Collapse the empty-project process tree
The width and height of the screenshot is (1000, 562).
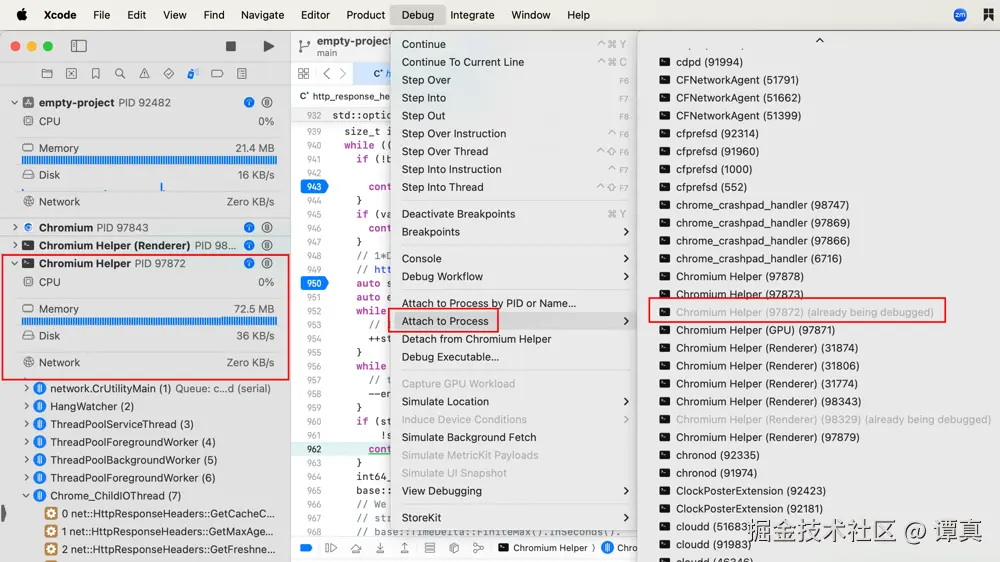(14, 103)
